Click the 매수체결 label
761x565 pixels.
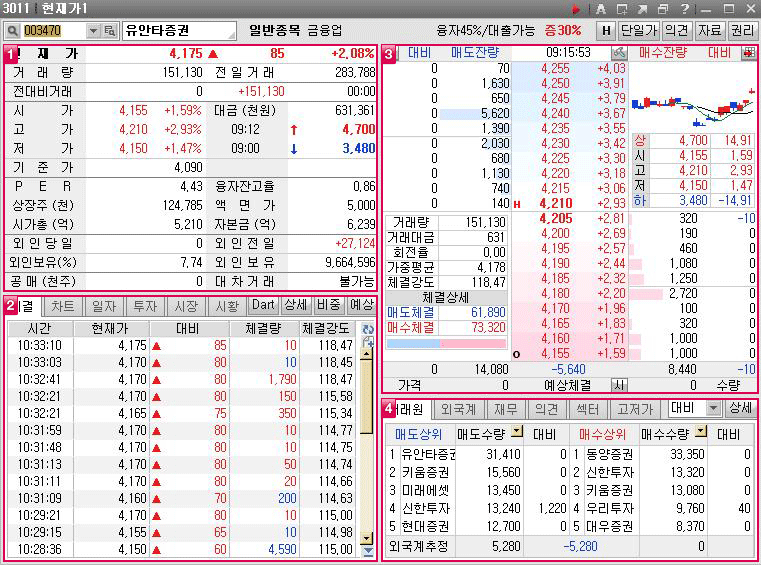pyautogui.click(x=411, y=328)
